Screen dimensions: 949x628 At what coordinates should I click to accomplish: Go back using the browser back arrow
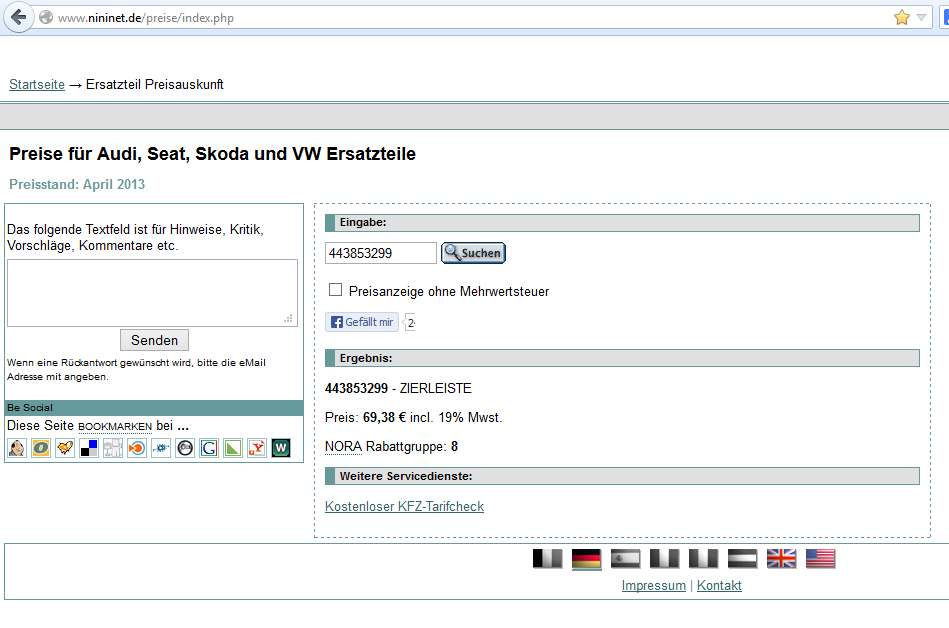pos(17,17)
